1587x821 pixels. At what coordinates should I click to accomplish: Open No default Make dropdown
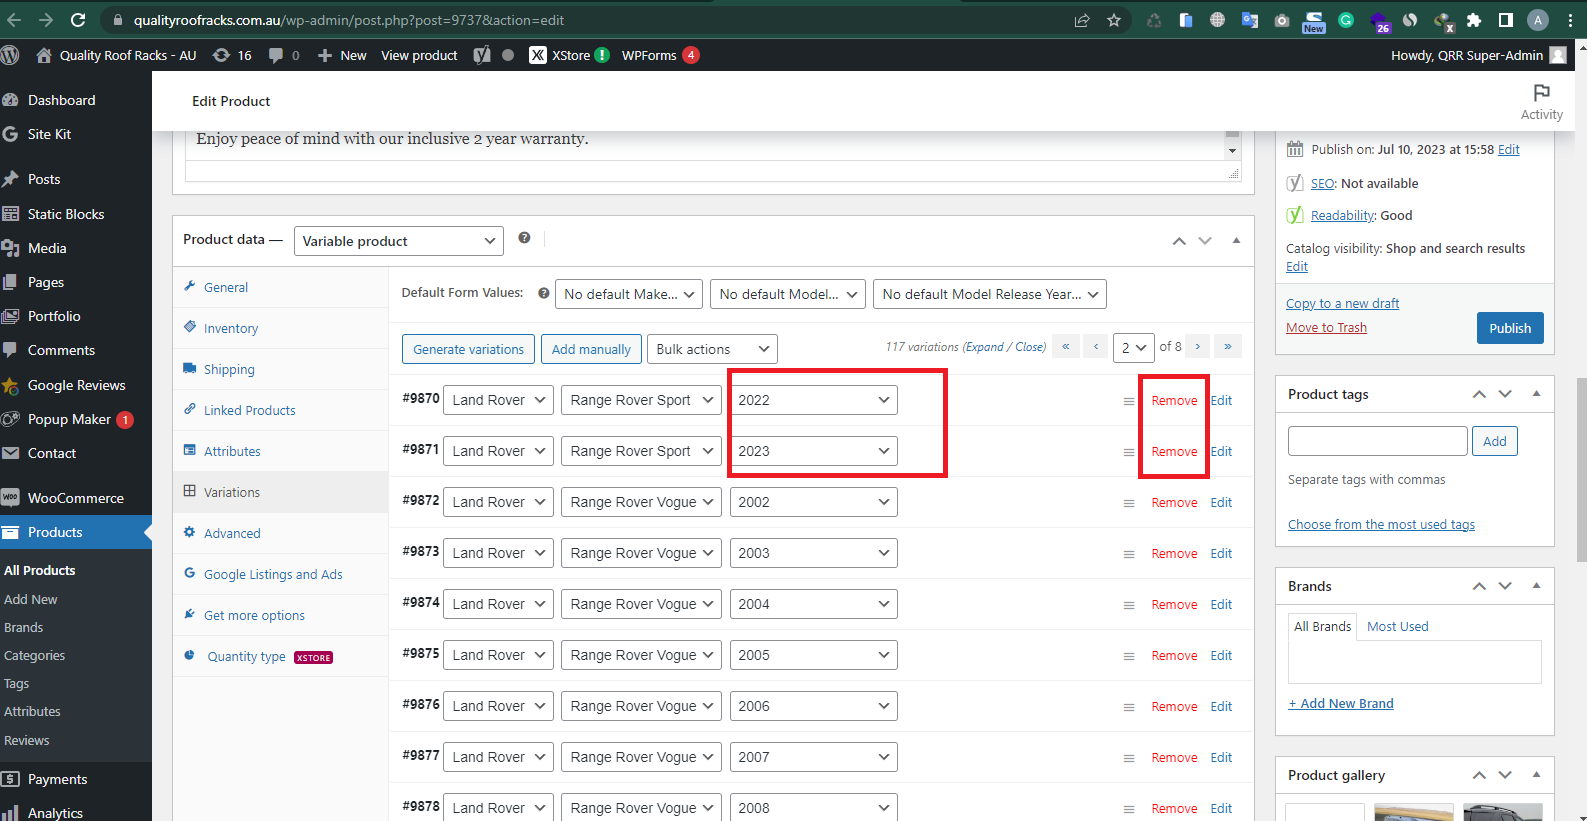(629, 294)
